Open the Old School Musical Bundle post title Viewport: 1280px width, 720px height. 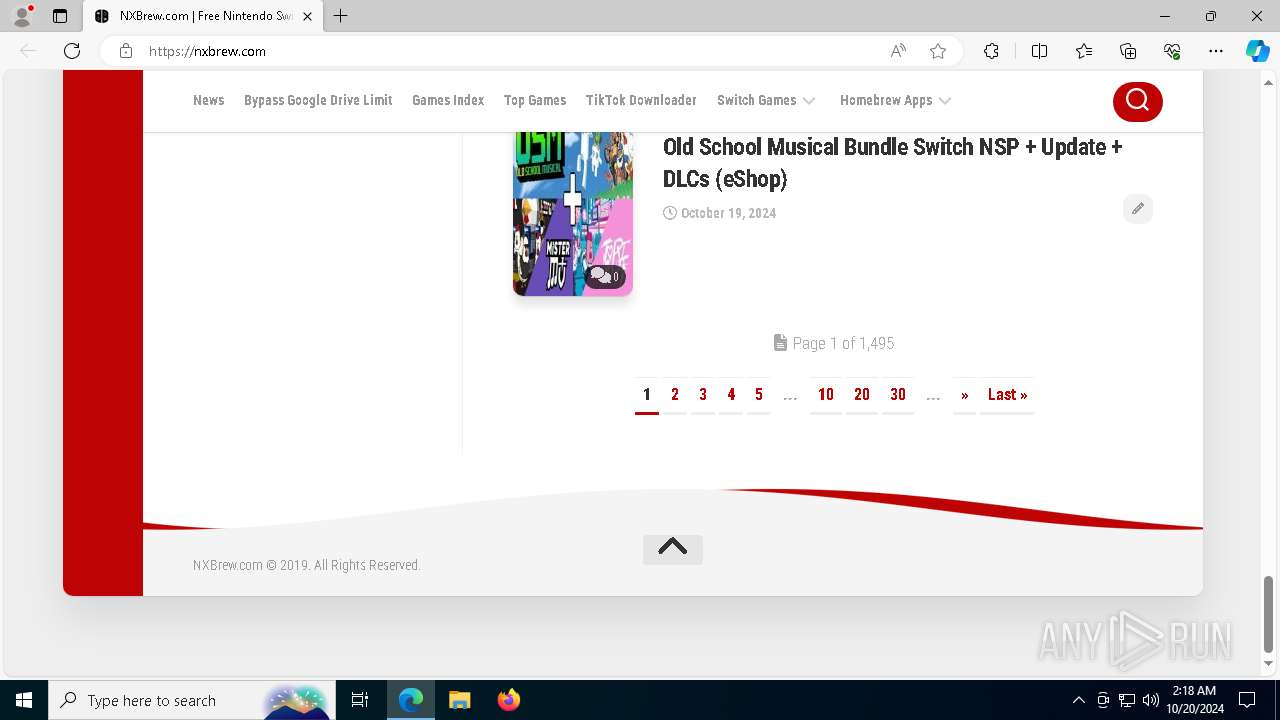tap(893, 162)
